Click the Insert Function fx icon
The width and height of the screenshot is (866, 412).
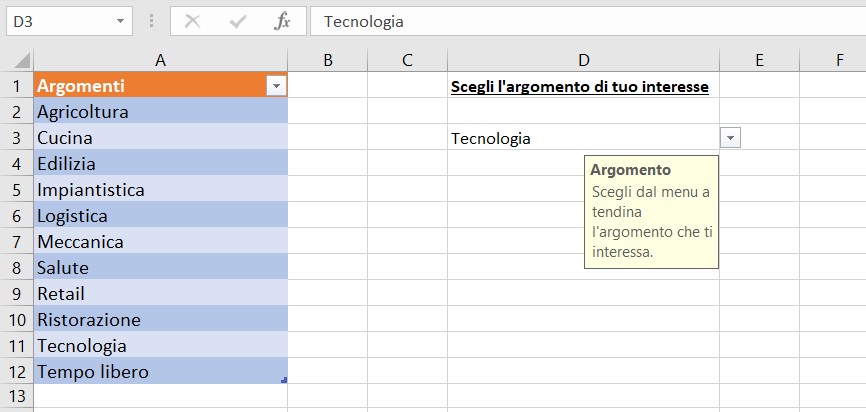click(283, 21)
